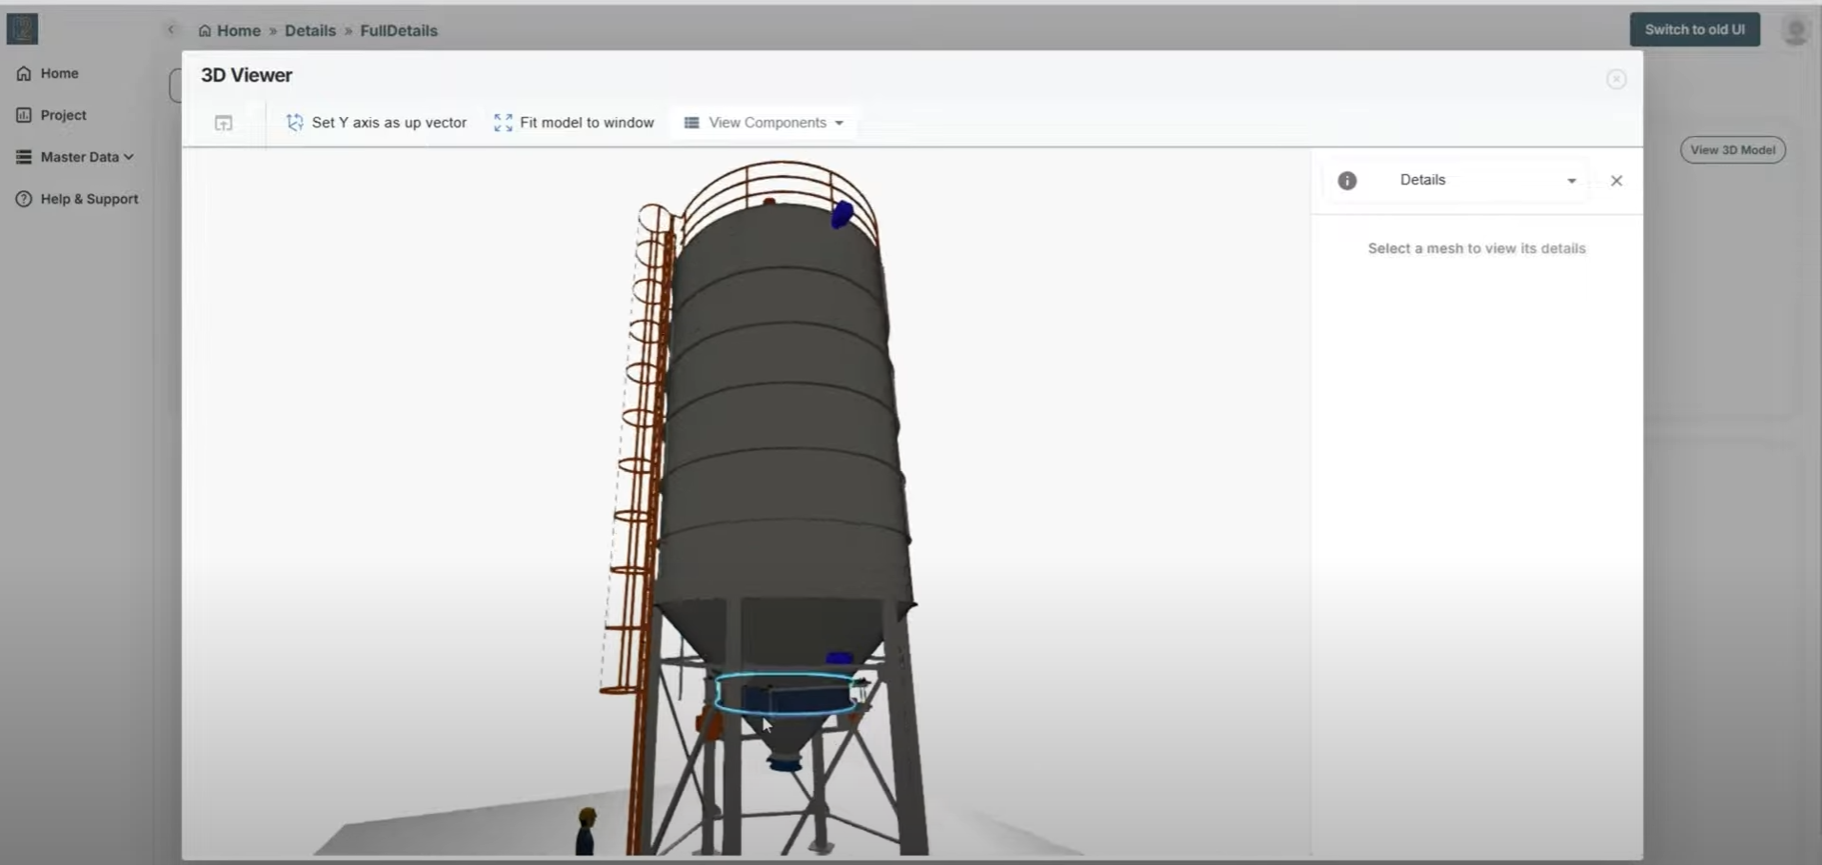Click the View 3D Model button
This screenshot has height=865, width=1822.
1732,150
